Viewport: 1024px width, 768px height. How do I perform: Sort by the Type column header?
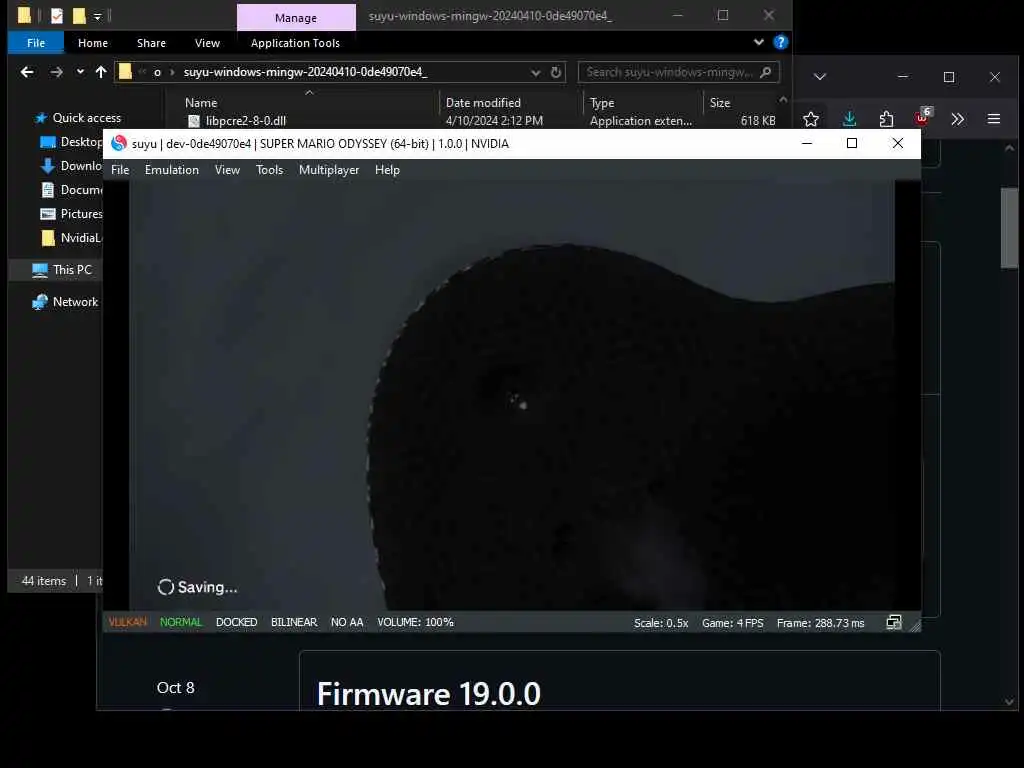(602, 103)
